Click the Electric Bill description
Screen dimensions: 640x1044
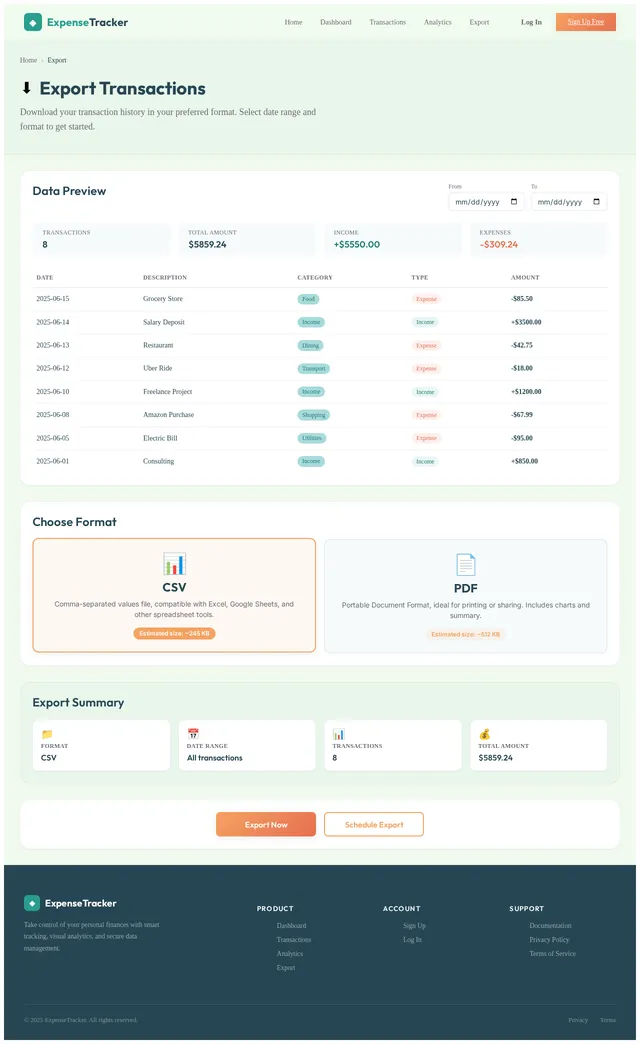point(160,438)
